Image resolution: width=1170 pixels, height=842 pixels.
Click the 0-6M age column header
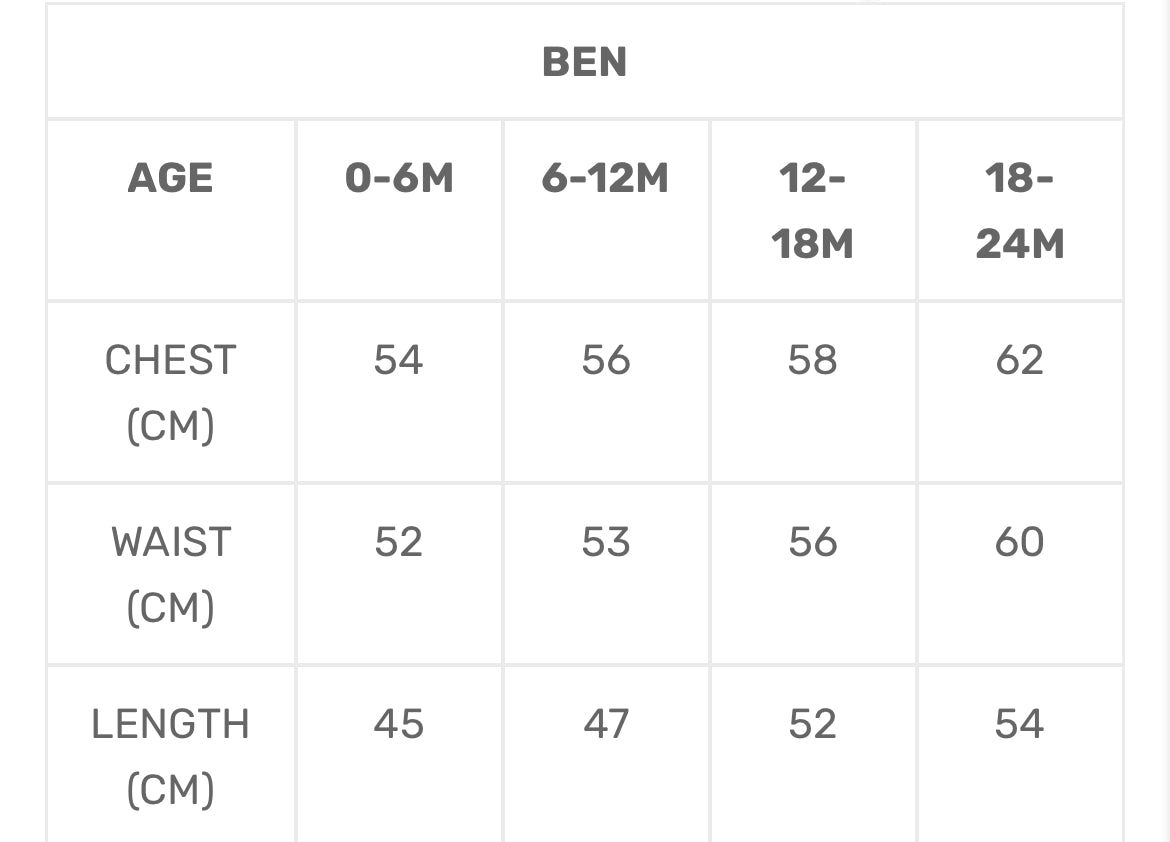(399, 179)
